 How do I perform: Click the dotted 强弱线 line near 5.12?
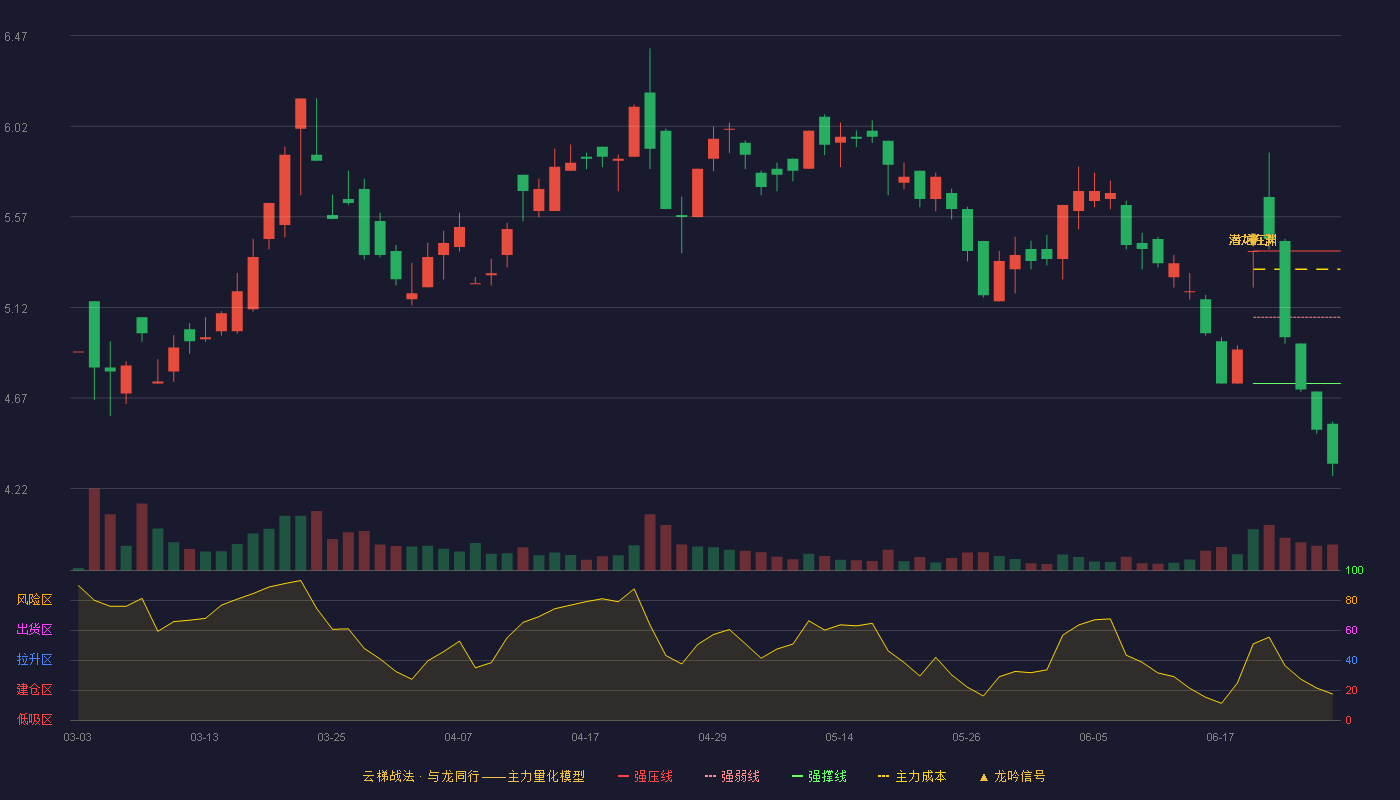coord(1296,317)
